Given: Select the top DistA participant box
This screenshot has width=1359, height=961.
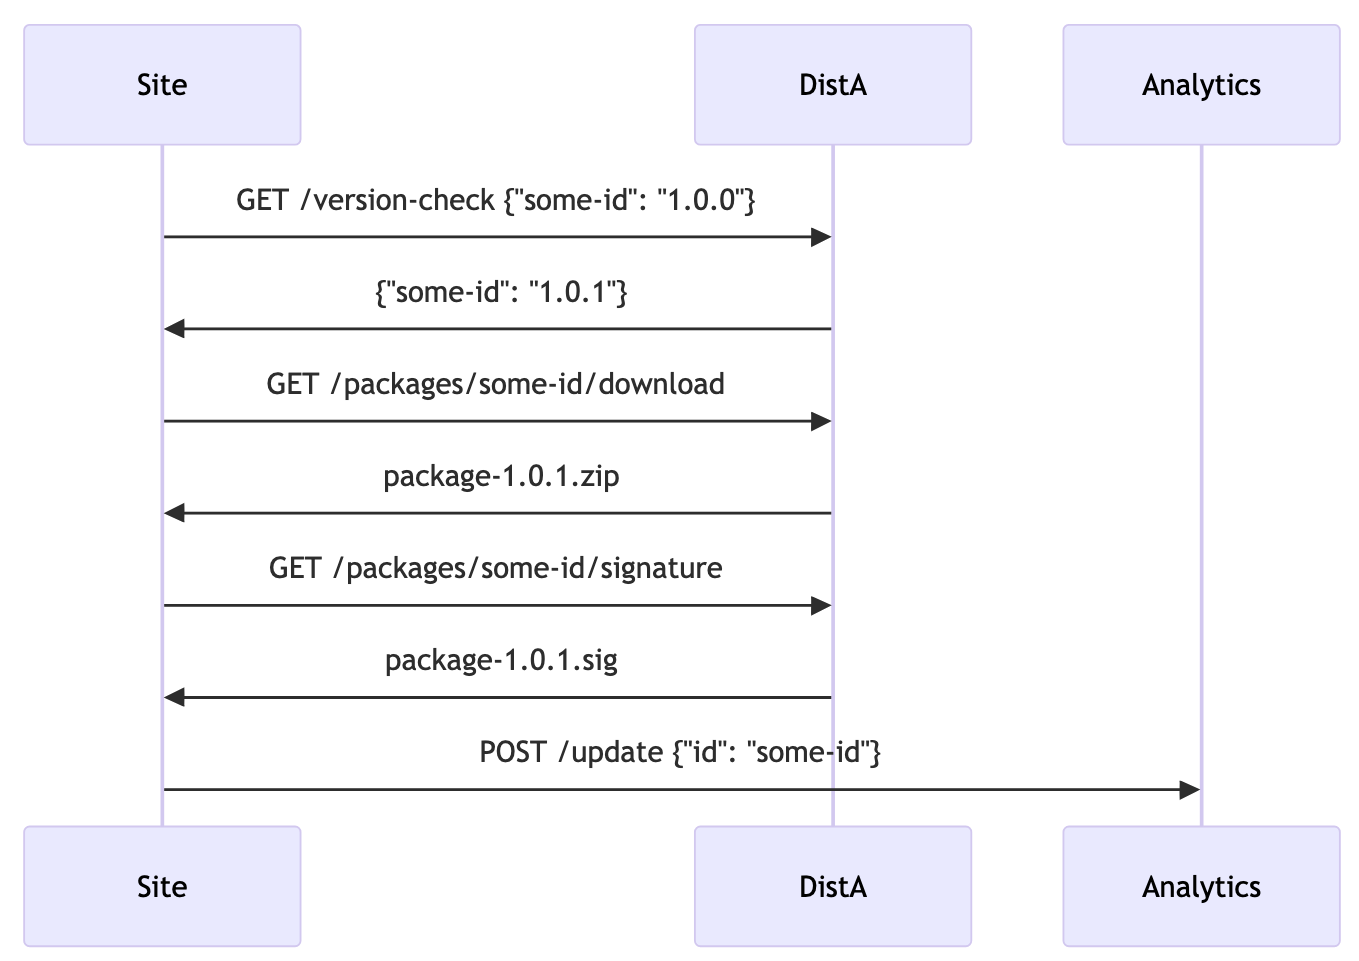Looking at the screenshot, I should (832, 85).
